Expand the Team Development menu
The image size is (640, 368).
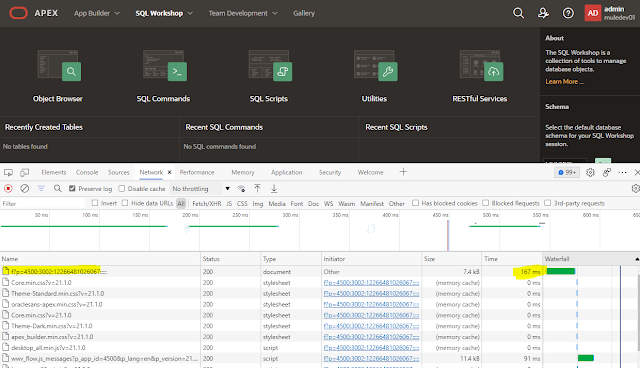click(243, 13)
